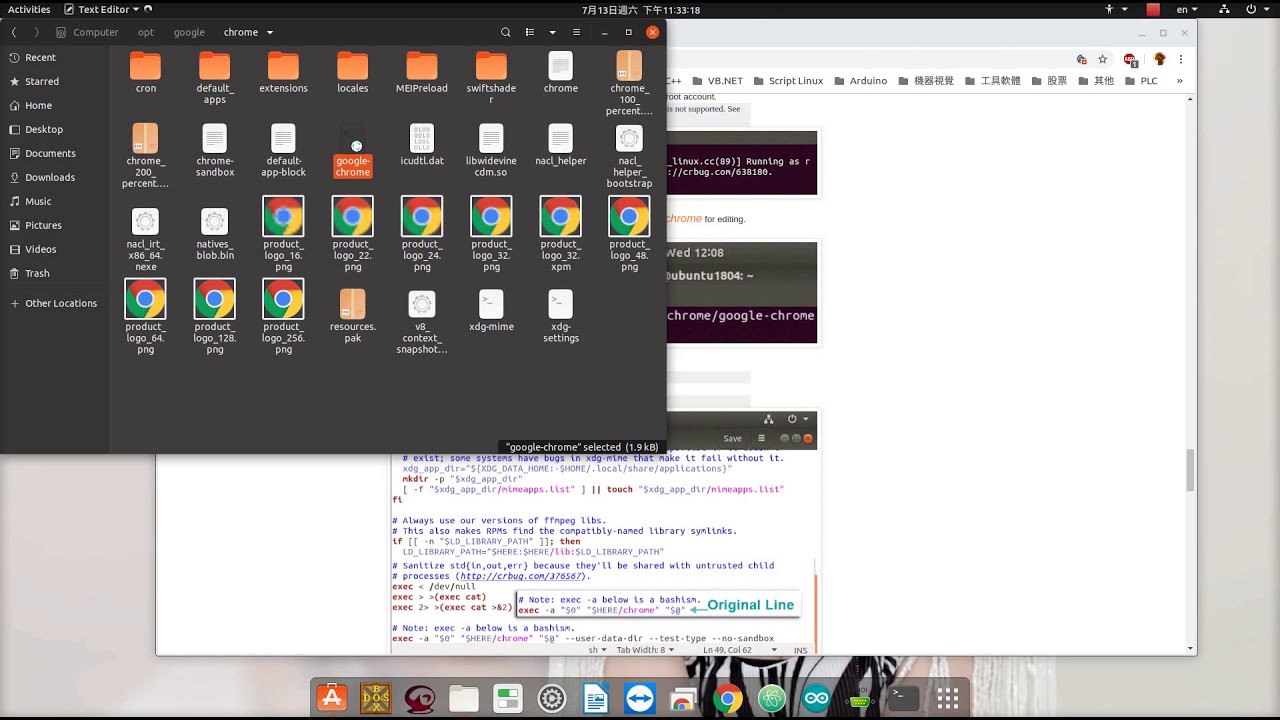Select the default_apps folder
Viewport: 1280px width, 720px height.
[215, 78]
